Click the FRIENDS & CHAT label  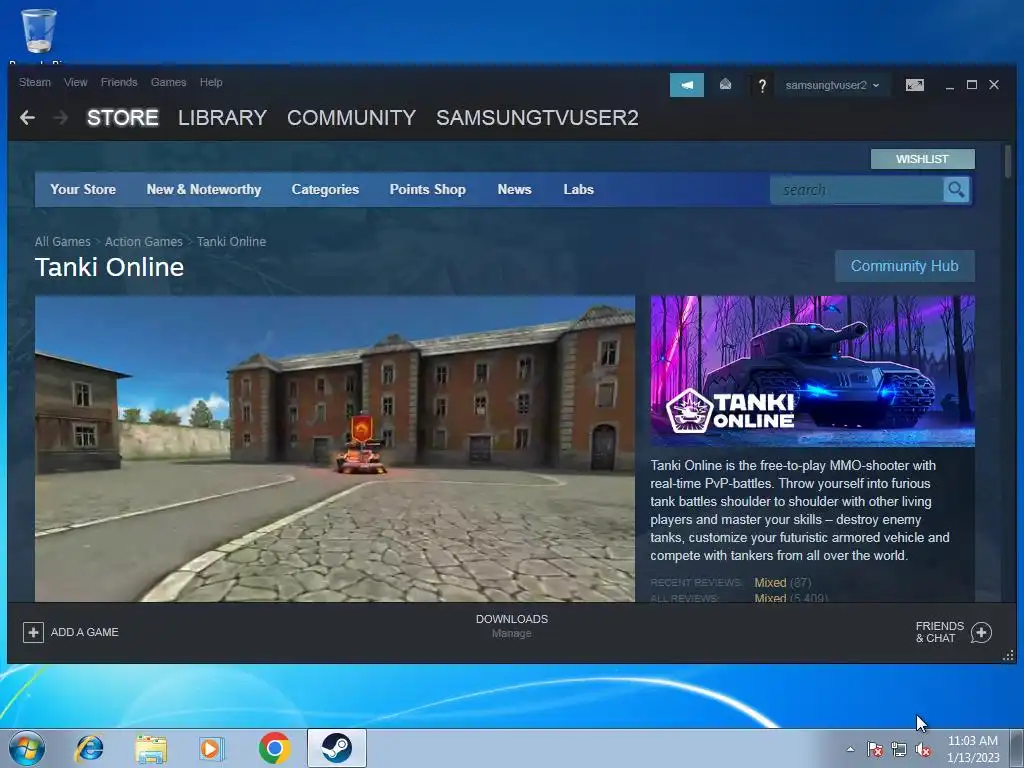coord(939,632)
